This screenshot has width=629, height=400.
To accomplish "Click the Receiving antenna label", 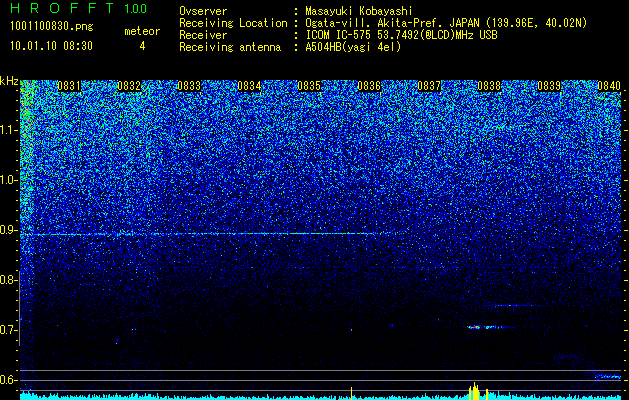I will pos(230,47).
